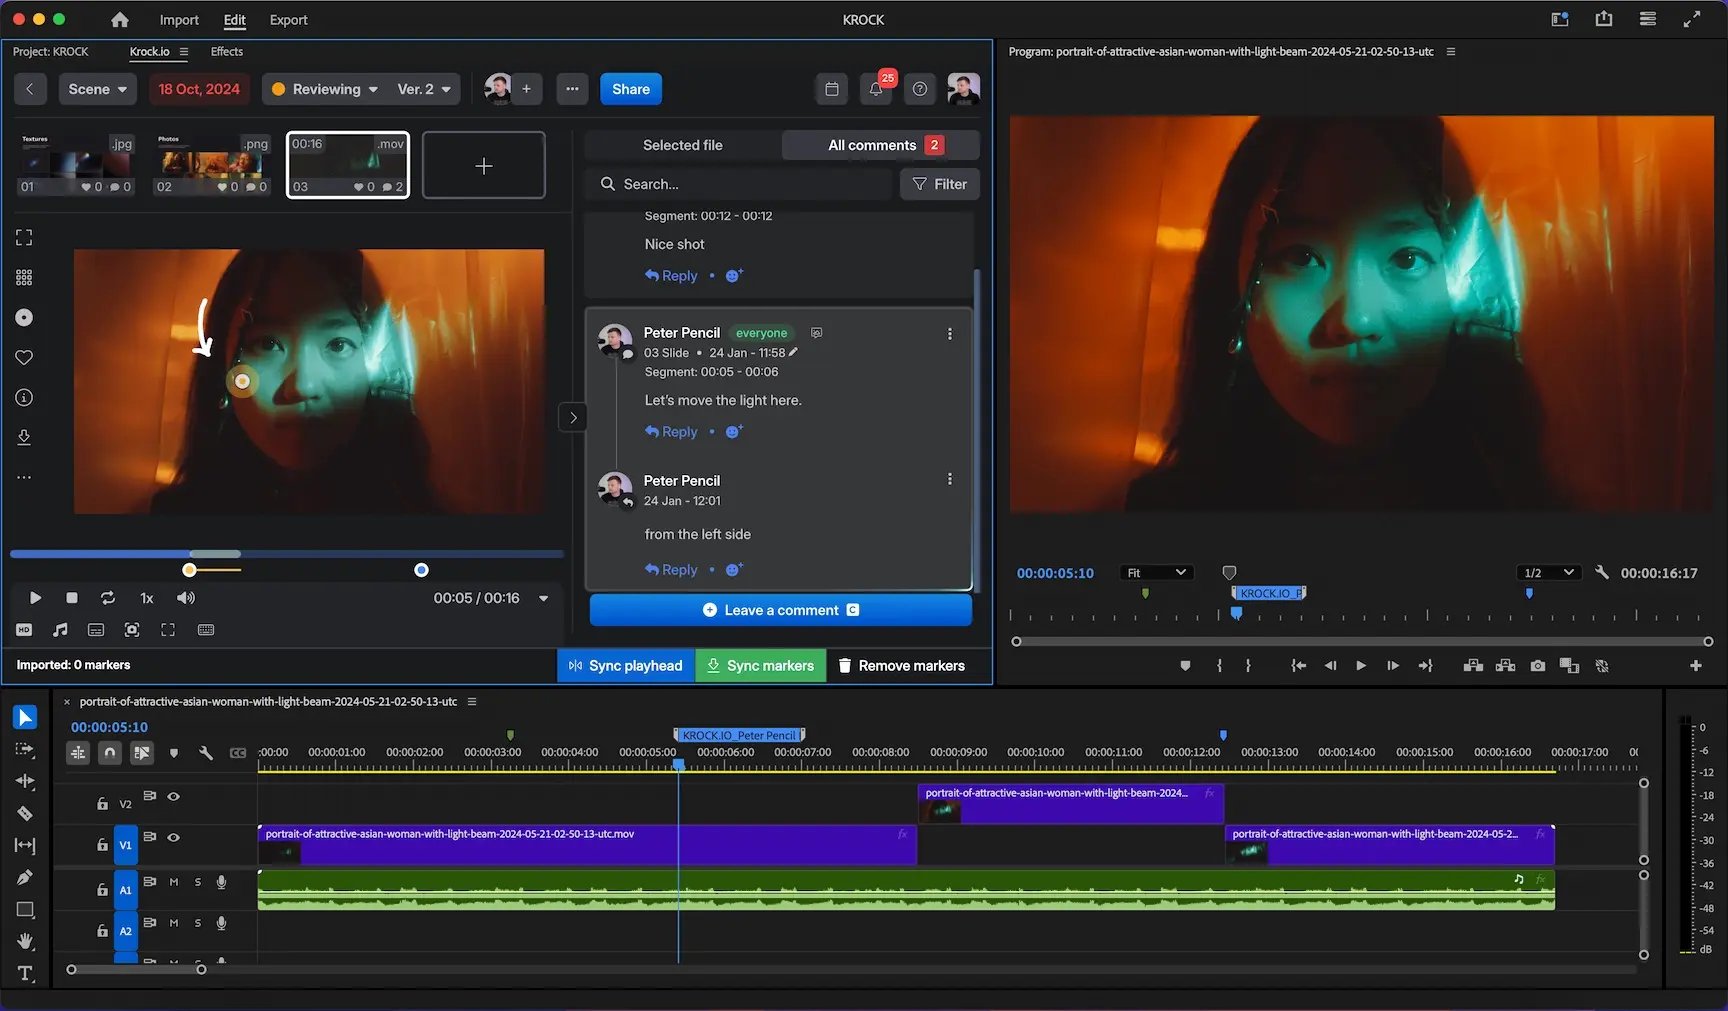The height and width of the screenshot is (1011, 1728).
Task: Open the Ver. 2 version dropdown
Action: (421, 88)
